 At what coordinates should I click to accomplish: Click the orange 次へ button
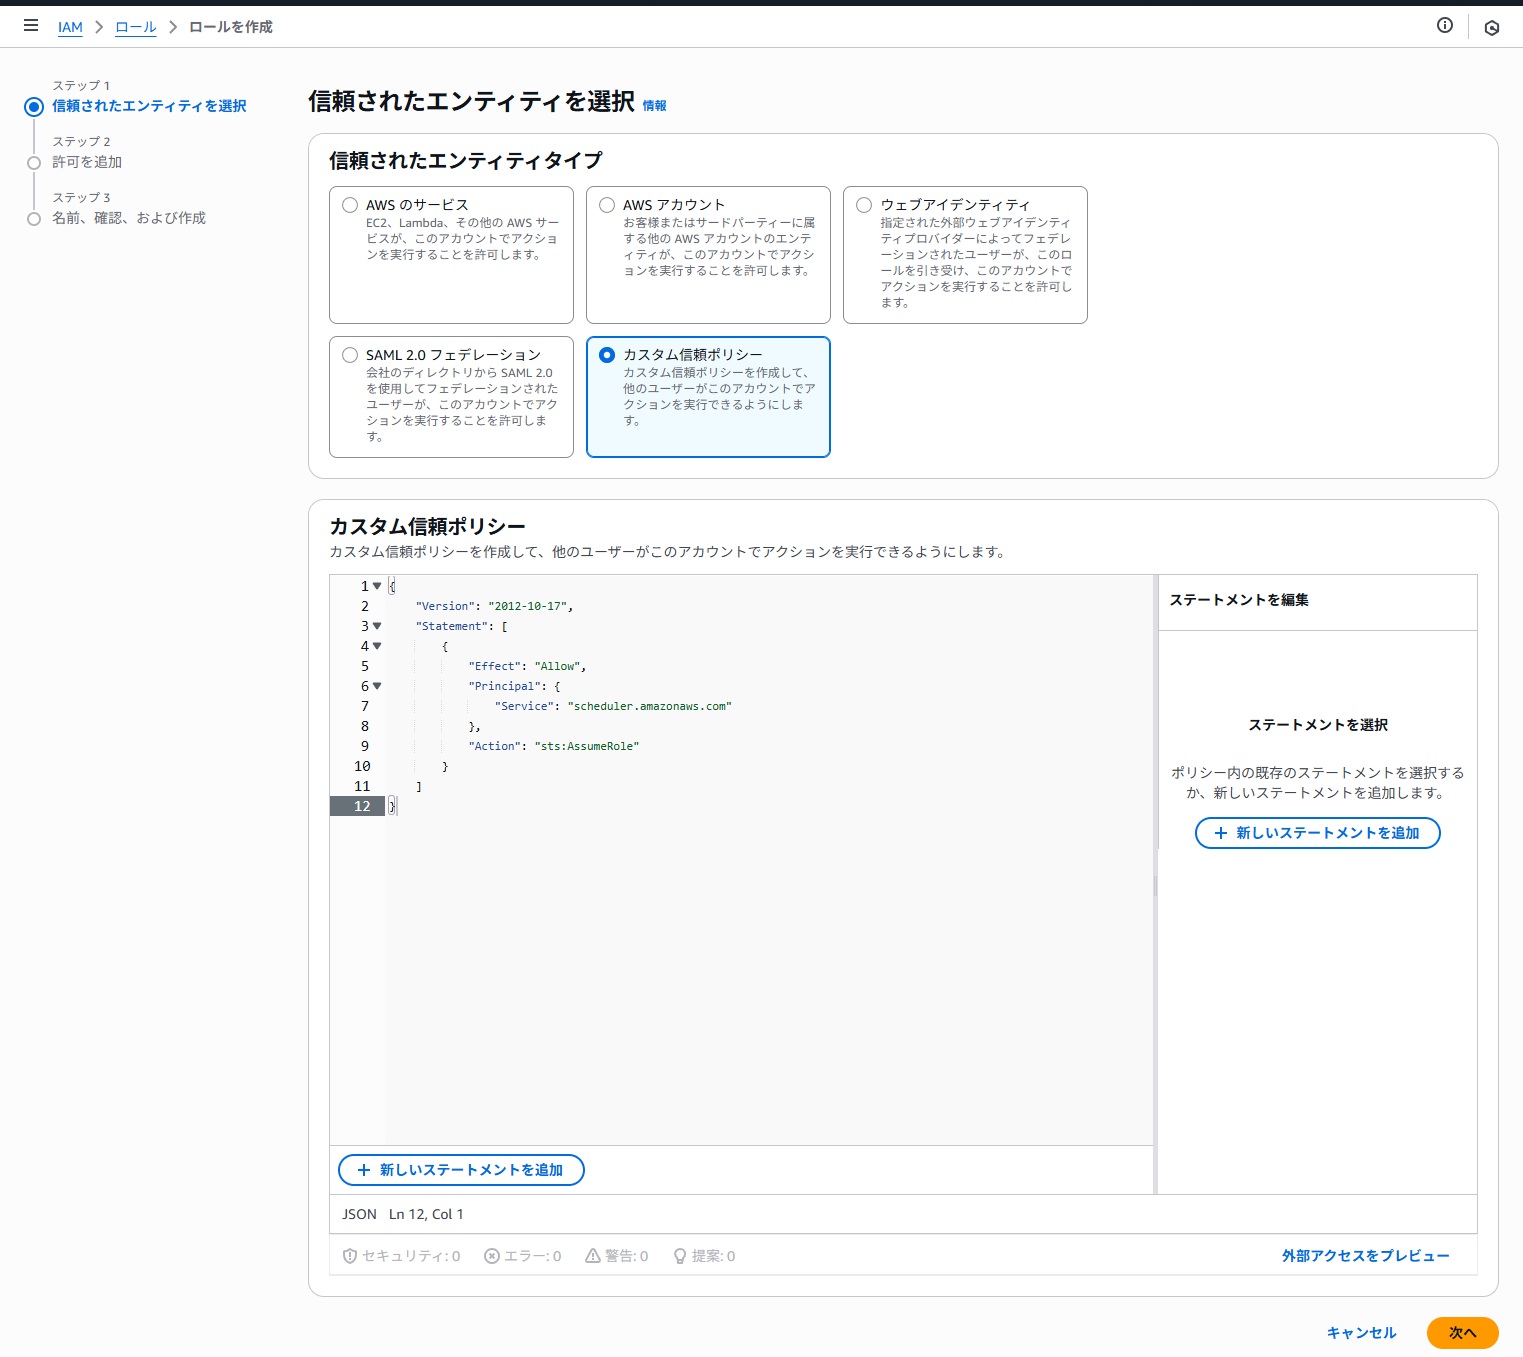1461,1332
